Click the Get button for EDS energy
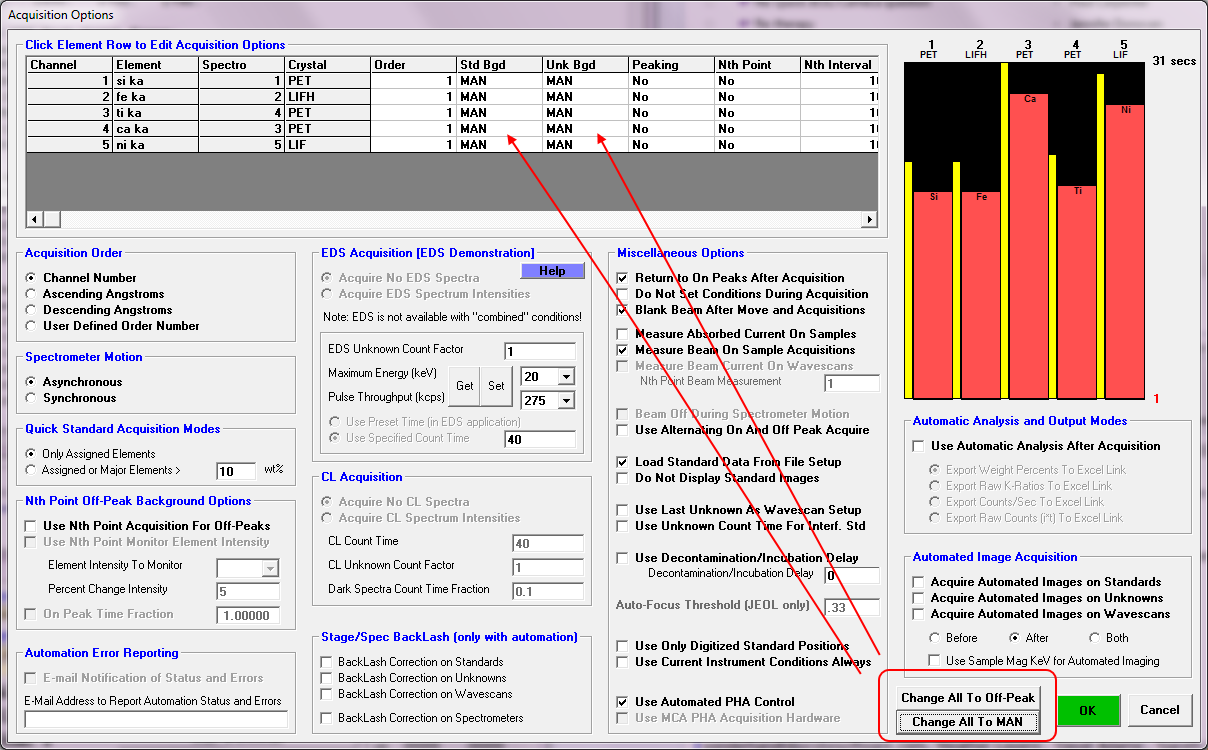Image resolution: width=1208 pixels, height=750 pixels. [x=465, y=386]
